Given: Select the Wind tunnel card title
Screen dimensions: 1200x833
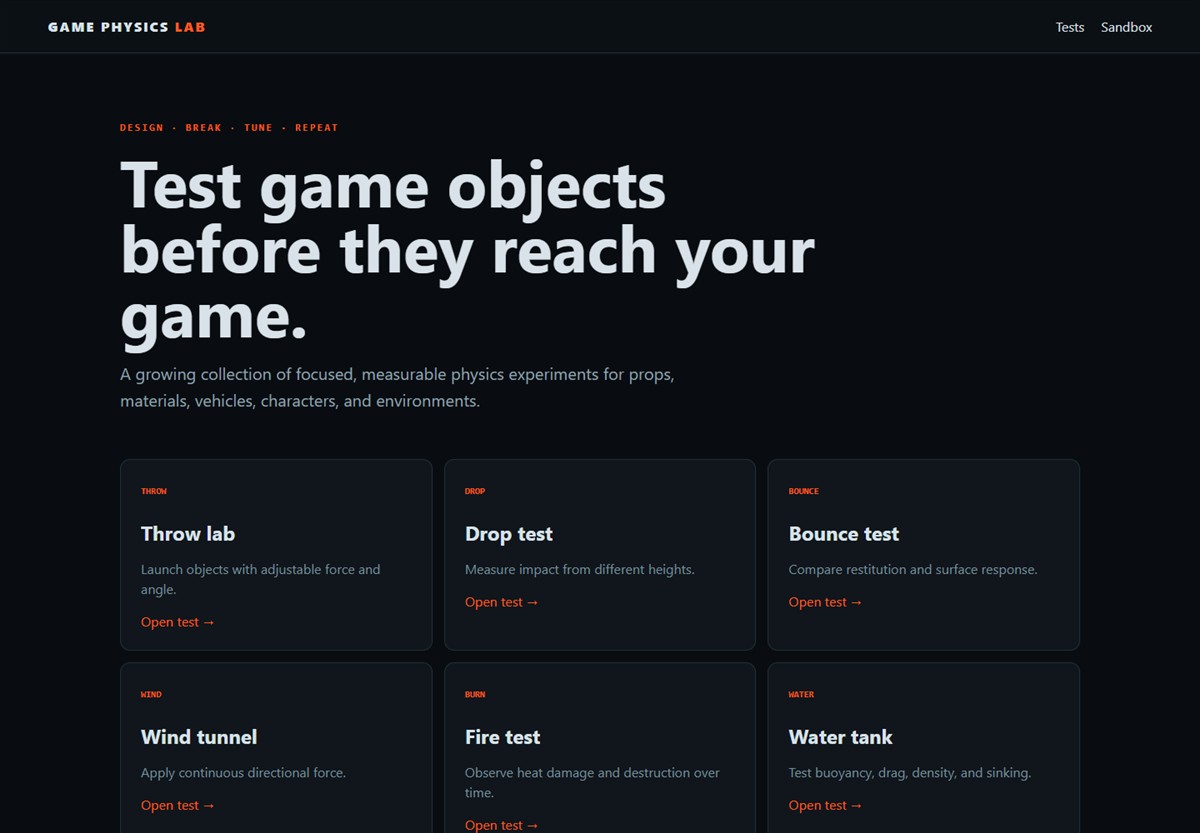Looking at the screenshot, I should (199, 737).
